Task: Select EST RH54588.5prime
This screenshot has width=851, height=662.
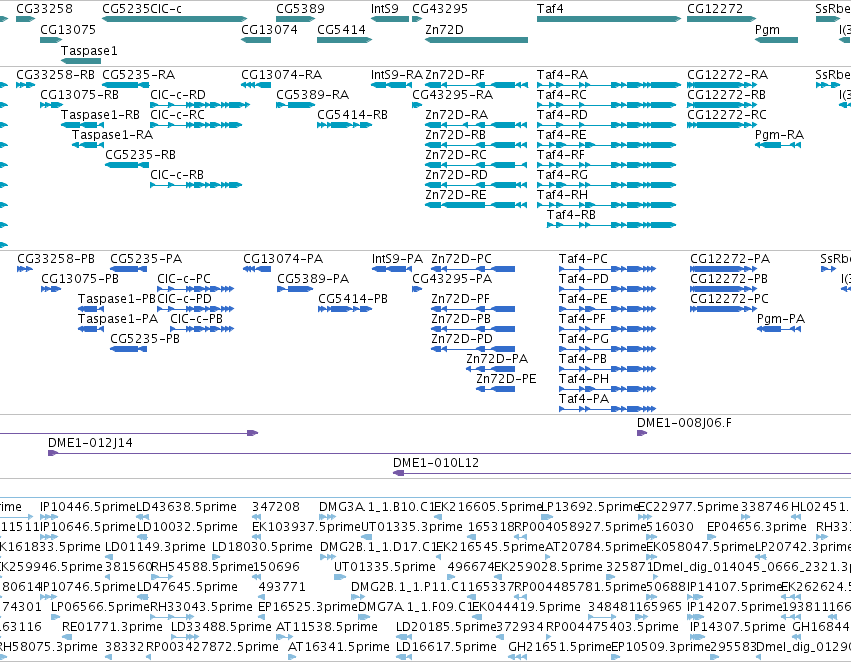Action: point(202,567)
